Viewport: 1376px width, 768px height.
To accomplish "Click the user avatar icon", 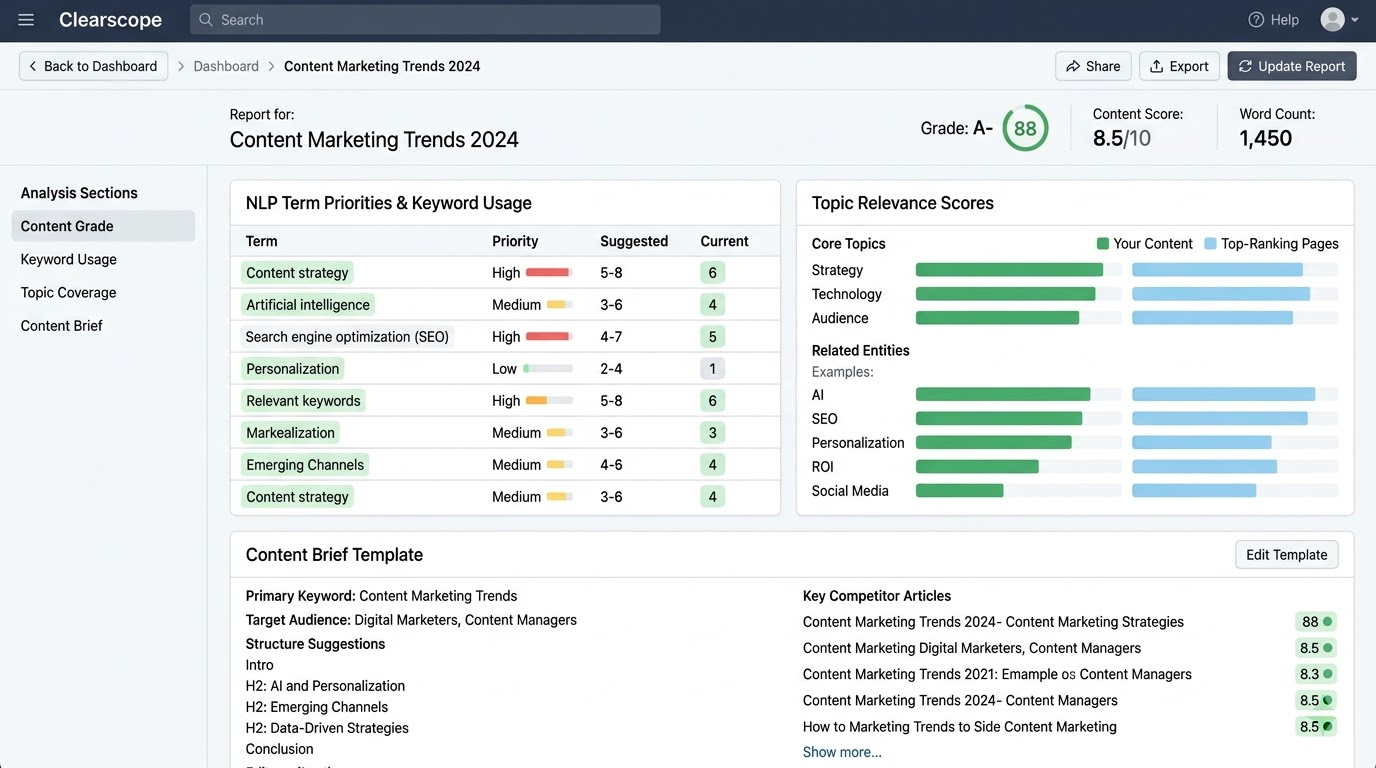I will pyautogui.click(x=1332, y=19).
